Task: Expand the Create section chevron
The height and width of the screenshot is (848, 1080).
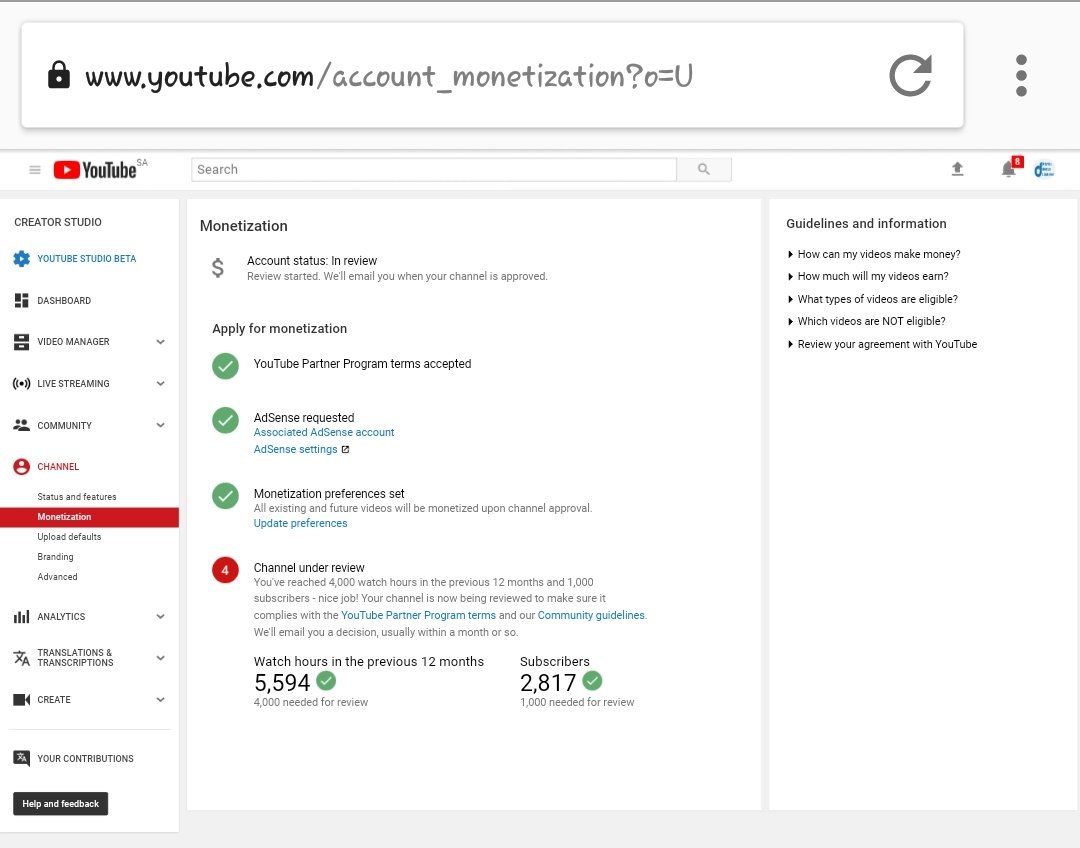Action: point(160,700)
